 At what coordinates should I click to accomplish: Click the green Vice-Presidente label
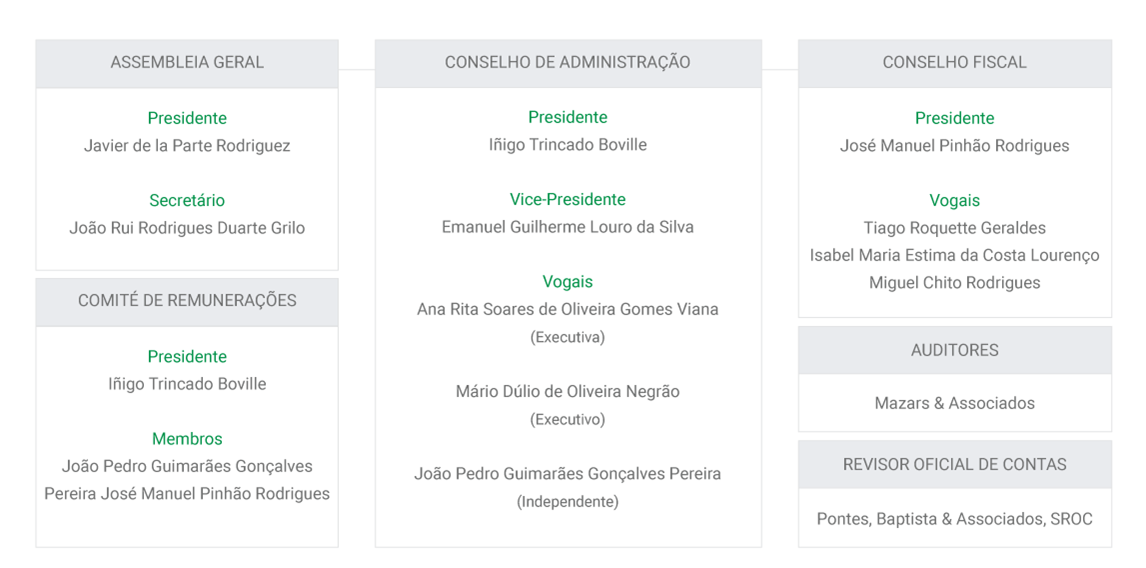coord(568,200)
